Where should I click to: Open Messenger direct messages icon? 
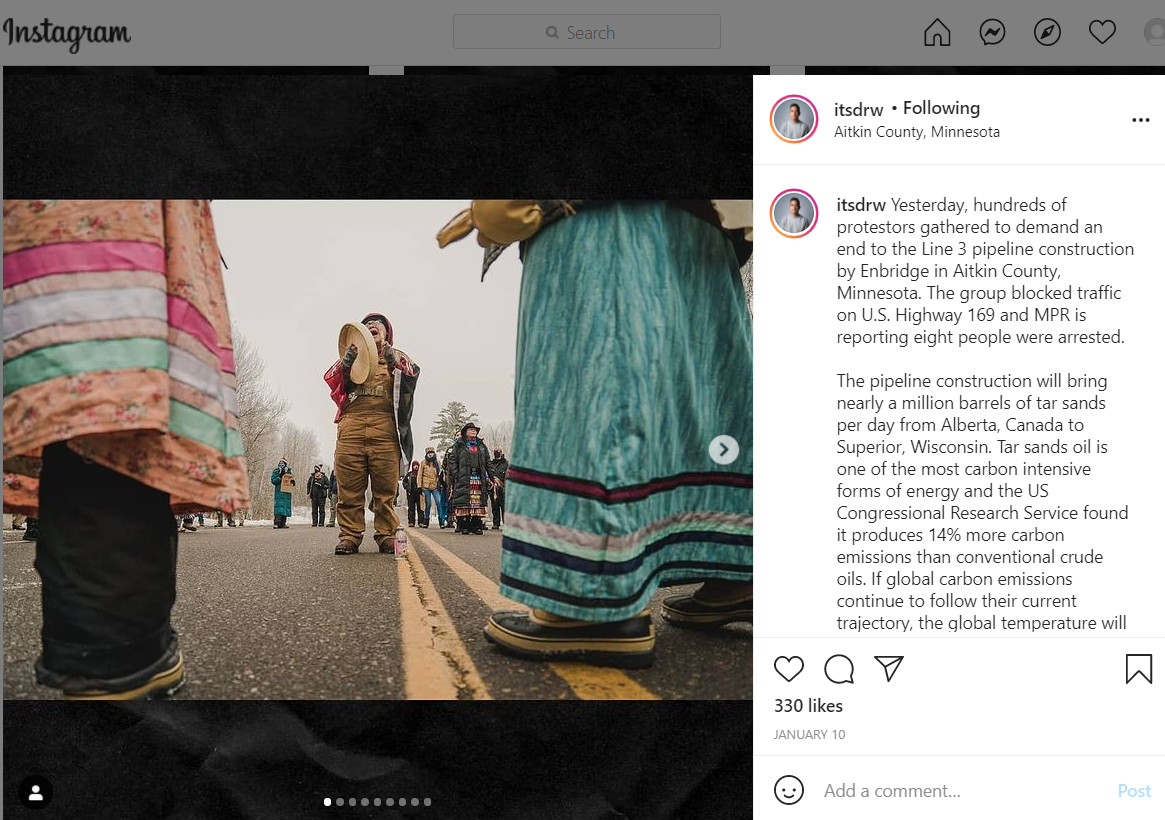[x=992, y=33]
